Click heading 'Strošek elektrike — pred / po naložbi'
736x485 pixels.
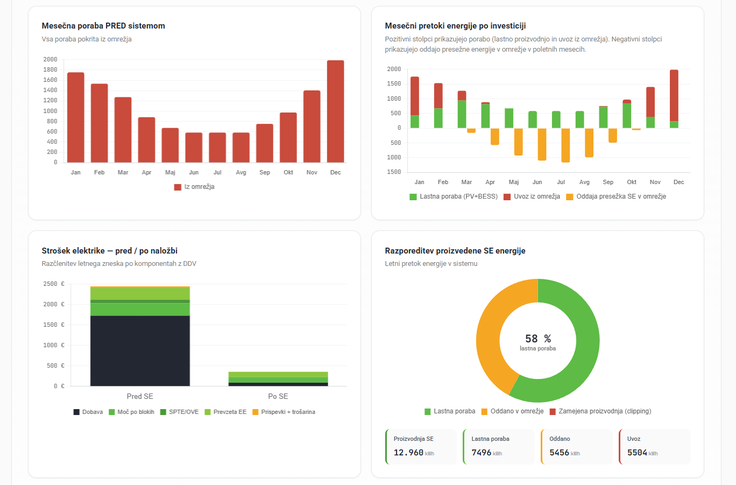(109, 251)
